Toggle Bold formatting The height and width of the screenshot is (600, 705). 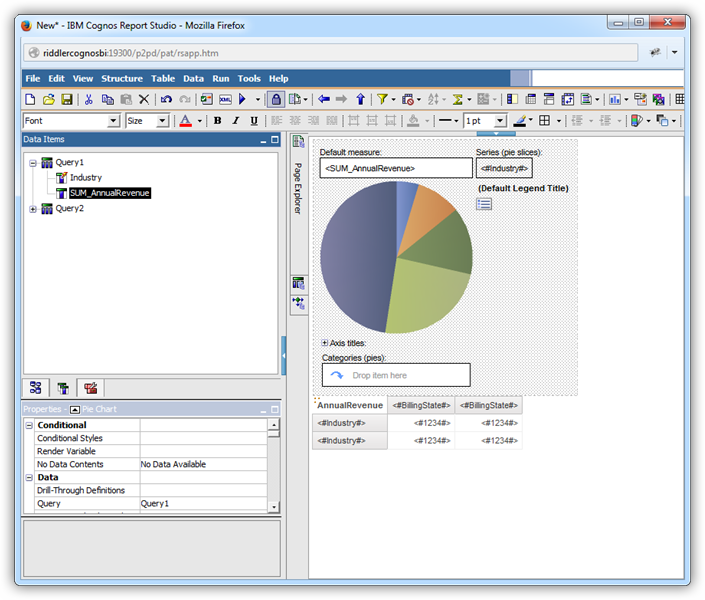pos(218,121)
